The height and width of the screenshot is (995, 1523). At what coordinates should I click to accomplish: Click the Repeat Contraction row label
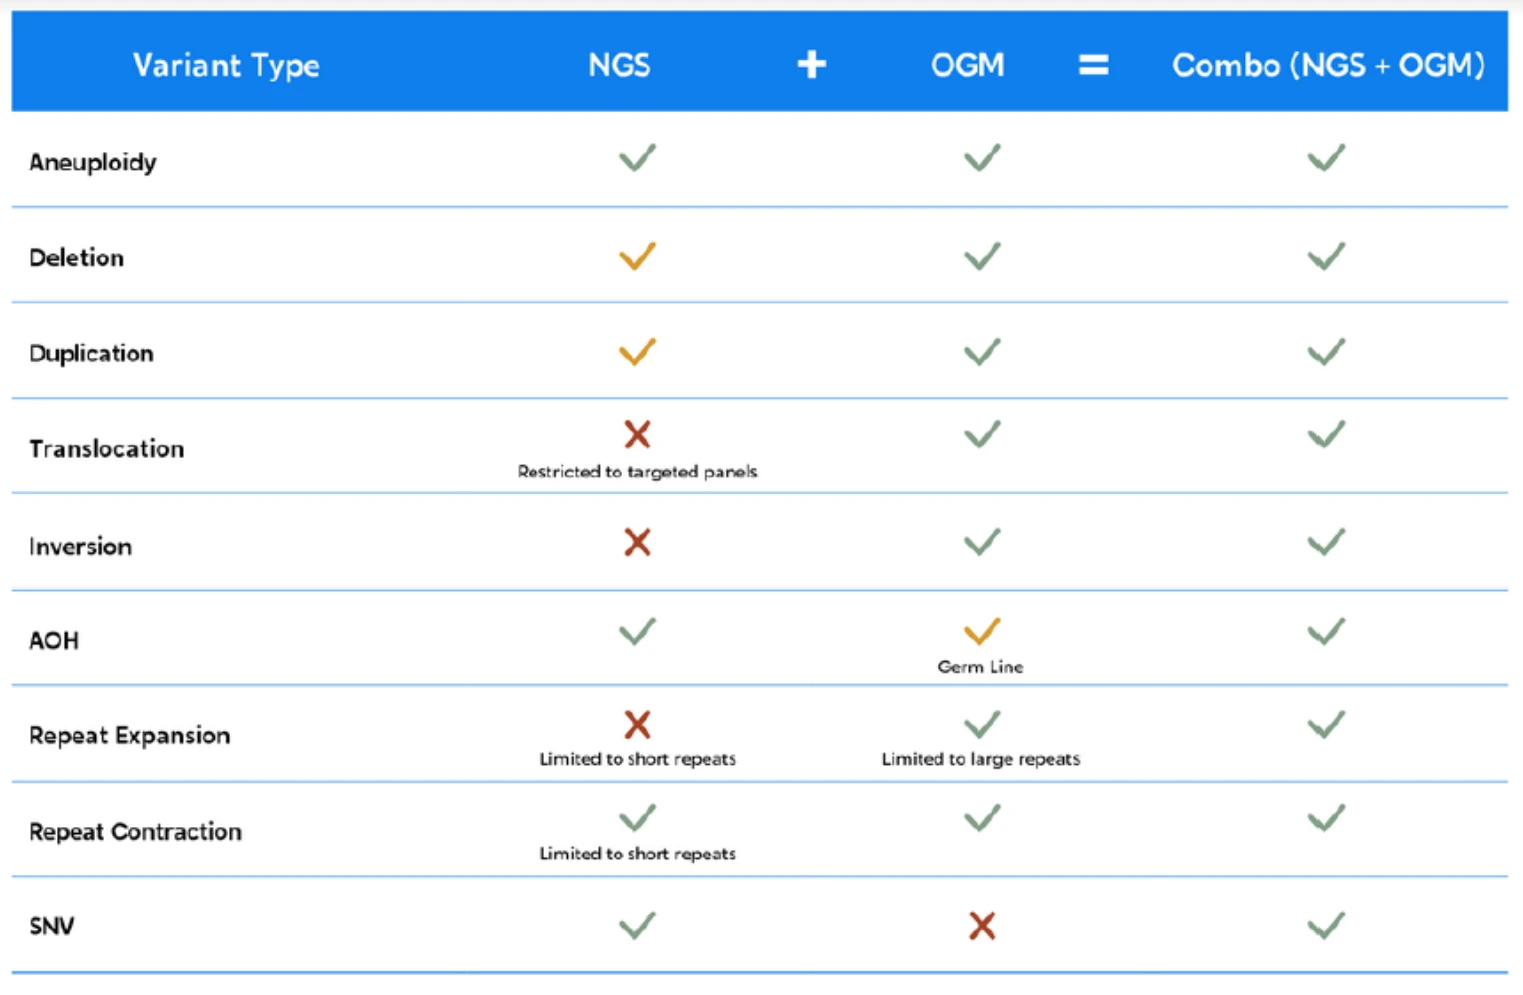(x=135, y=832)
